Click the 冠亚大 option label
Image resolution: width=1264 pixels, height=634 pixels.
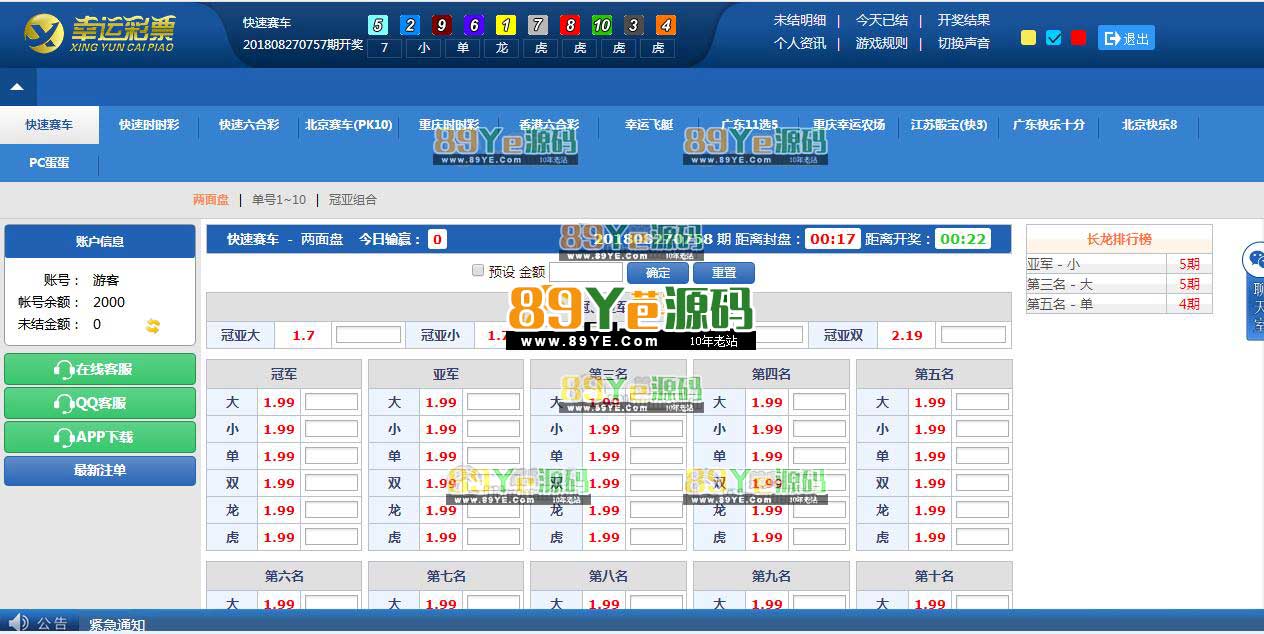coord(240,335)
